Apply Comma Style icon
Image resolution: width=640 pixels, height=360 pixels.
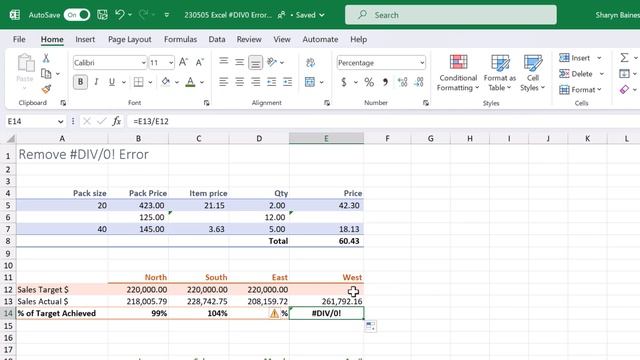point(385,82)
